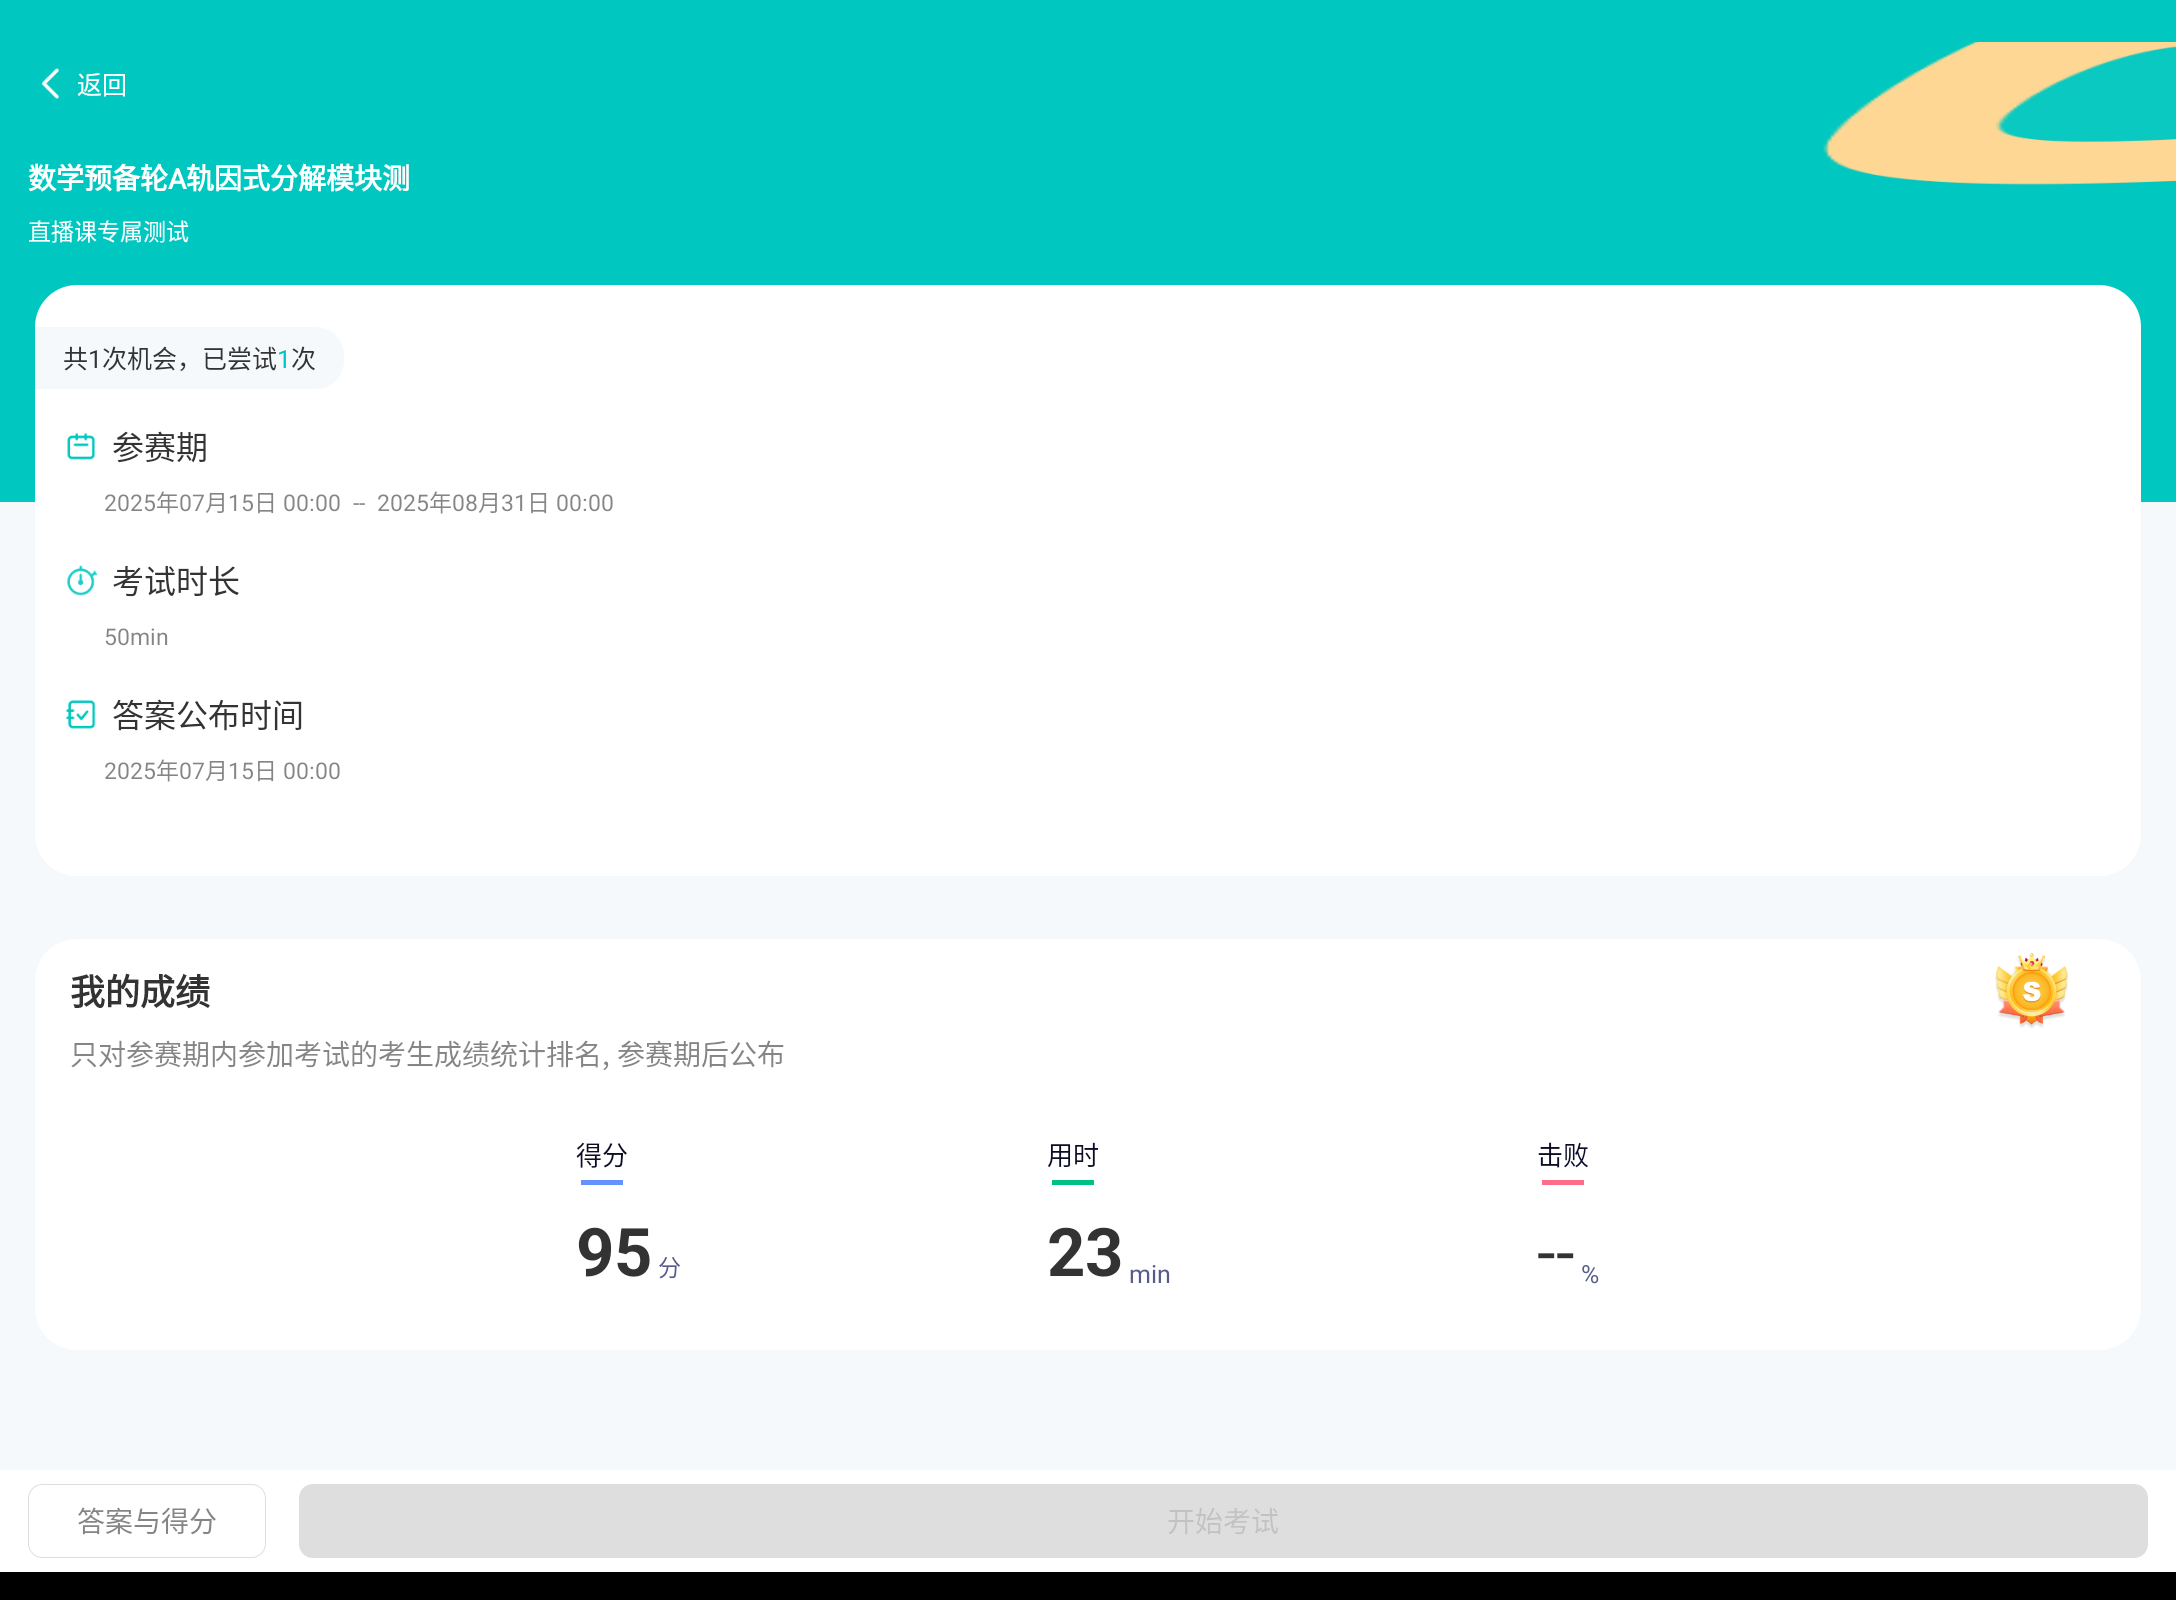Click the 我的成绩 heading
This screenshot has width=2176, height=1600.
[x=141, y=992]
